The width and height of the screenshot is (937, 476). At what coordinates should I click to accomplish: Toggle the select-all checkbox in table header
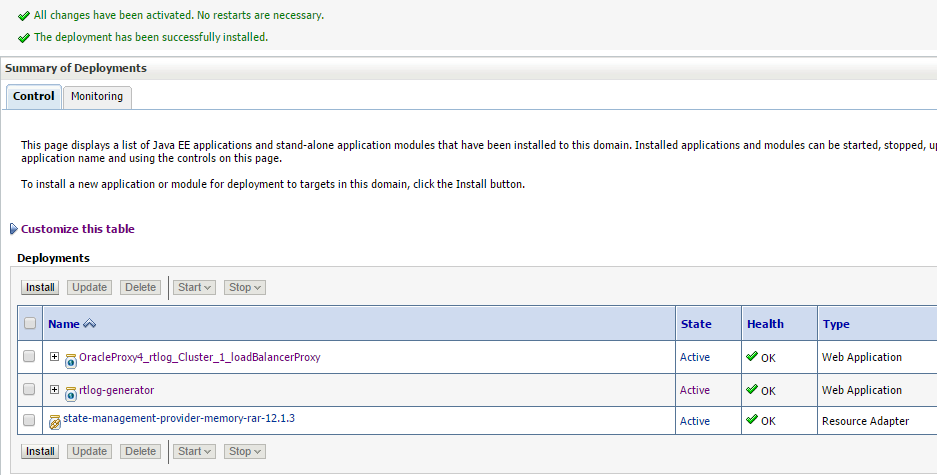(30, 323)
